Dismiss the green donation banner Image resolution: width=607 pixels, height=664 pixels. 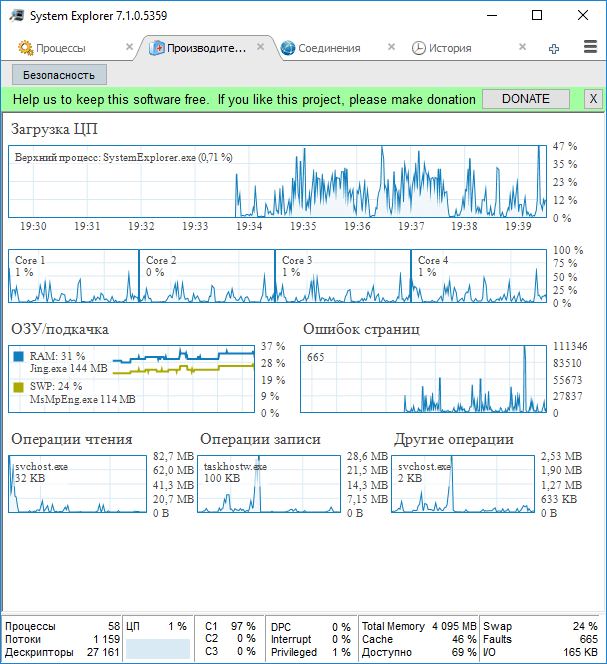click(x=593, y=99)
